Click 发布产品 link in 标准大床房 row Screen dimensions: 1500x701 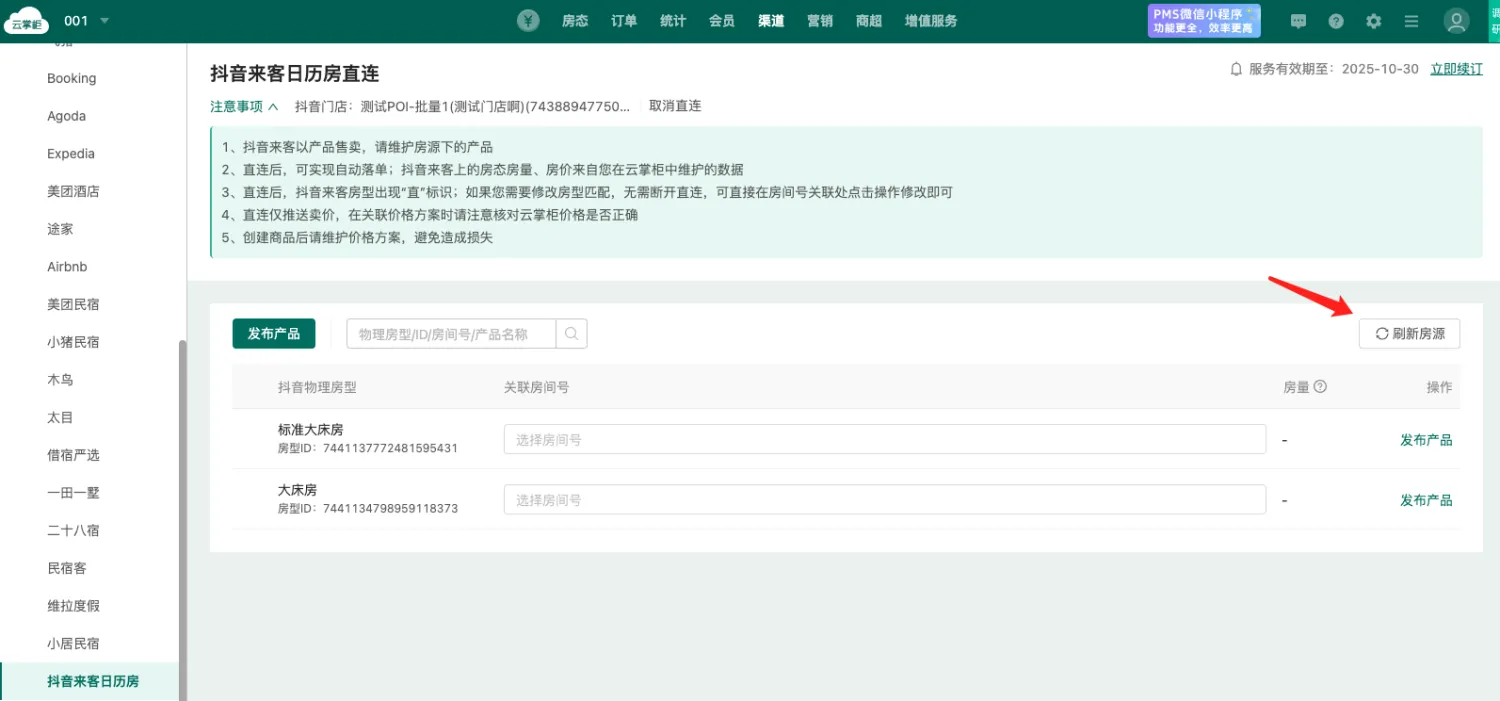tap(1426, 440)
